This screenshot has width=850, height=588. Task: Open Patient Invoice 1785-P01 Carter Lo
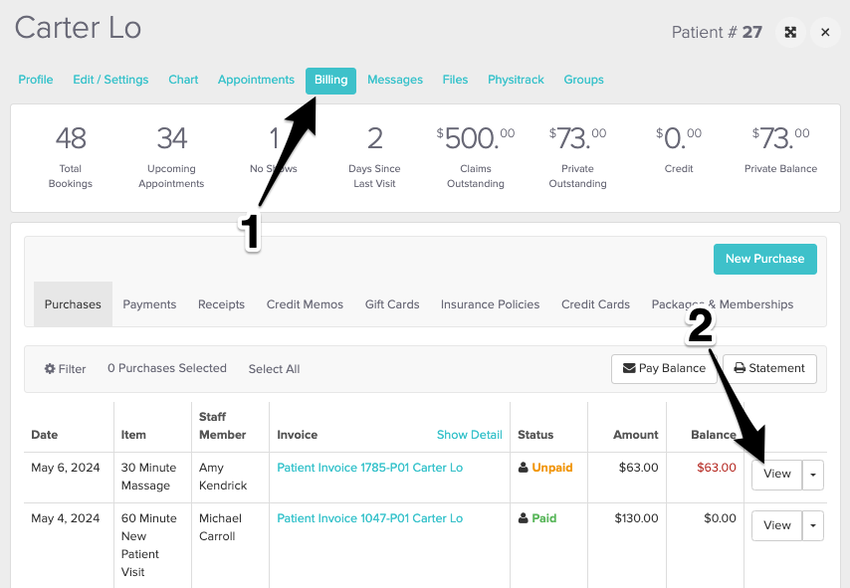click(x=370, y=468)
